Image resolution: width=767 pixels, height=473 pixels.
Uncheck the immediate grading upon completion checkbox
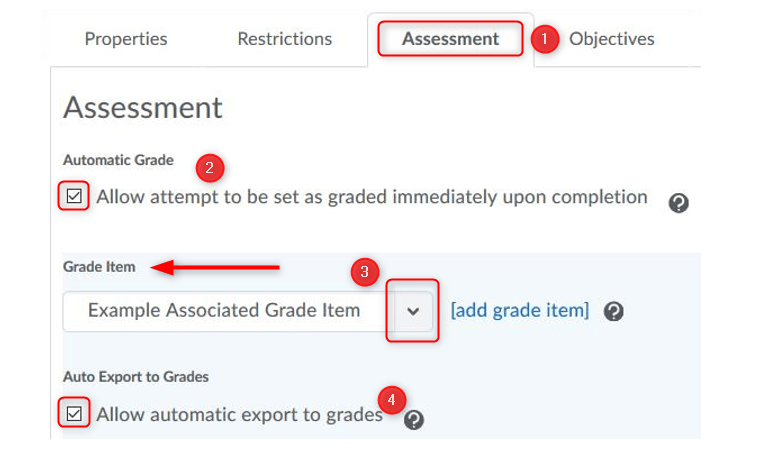(x=74, y=197)
